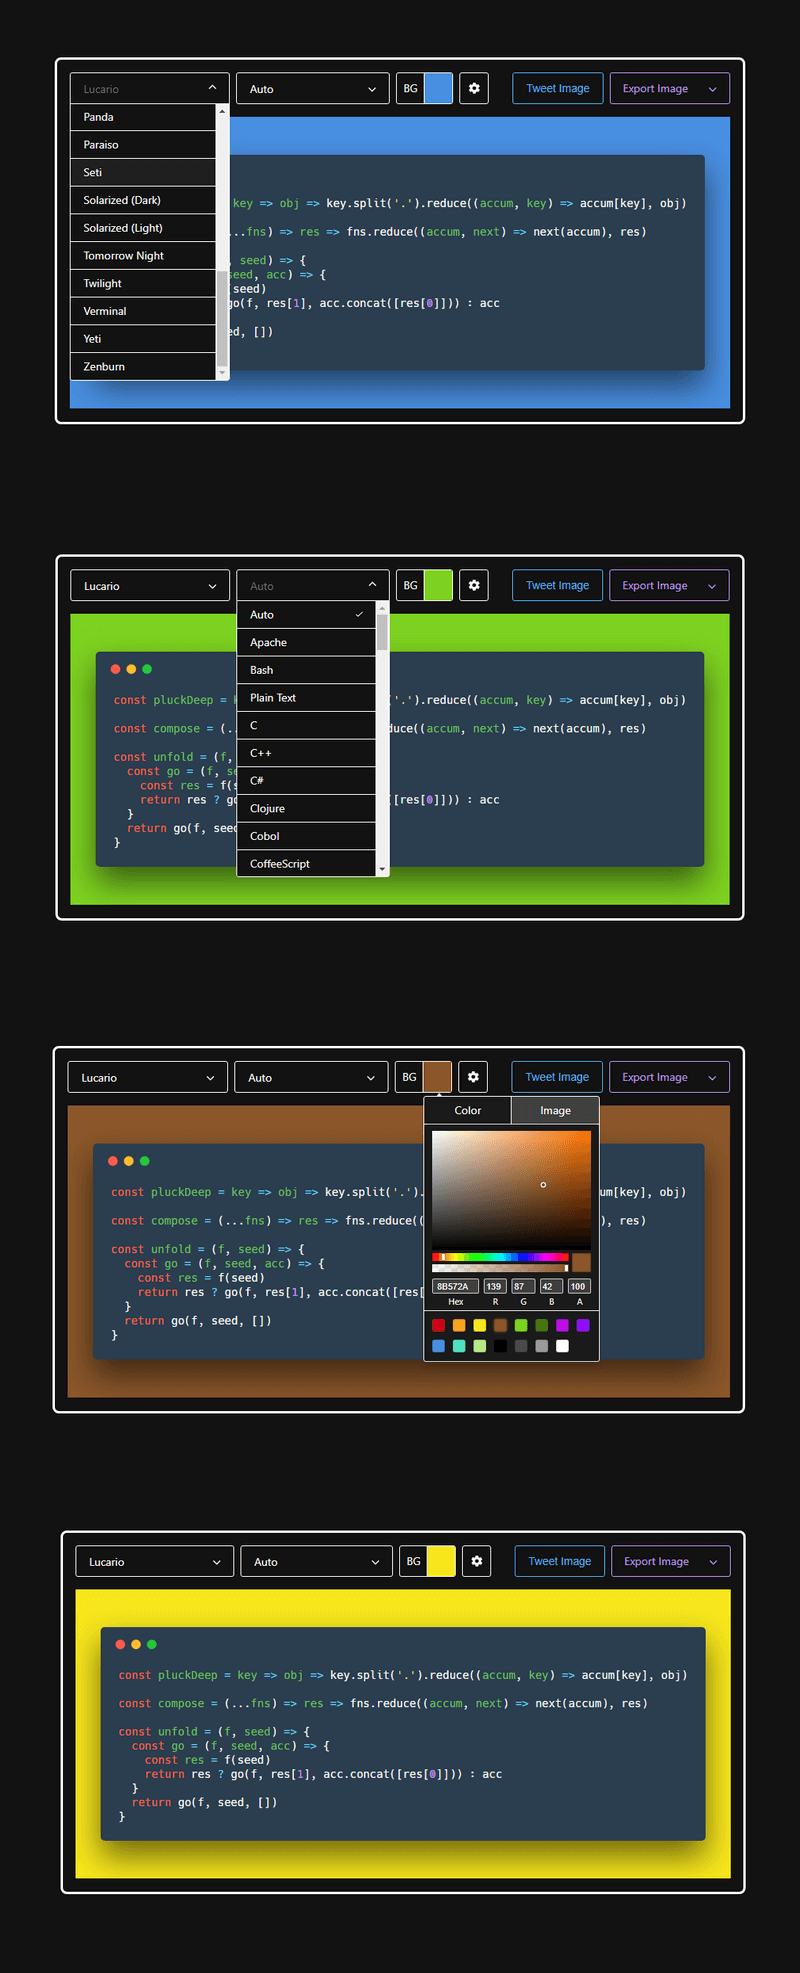Select the Paraiso theme

[143, 145]
